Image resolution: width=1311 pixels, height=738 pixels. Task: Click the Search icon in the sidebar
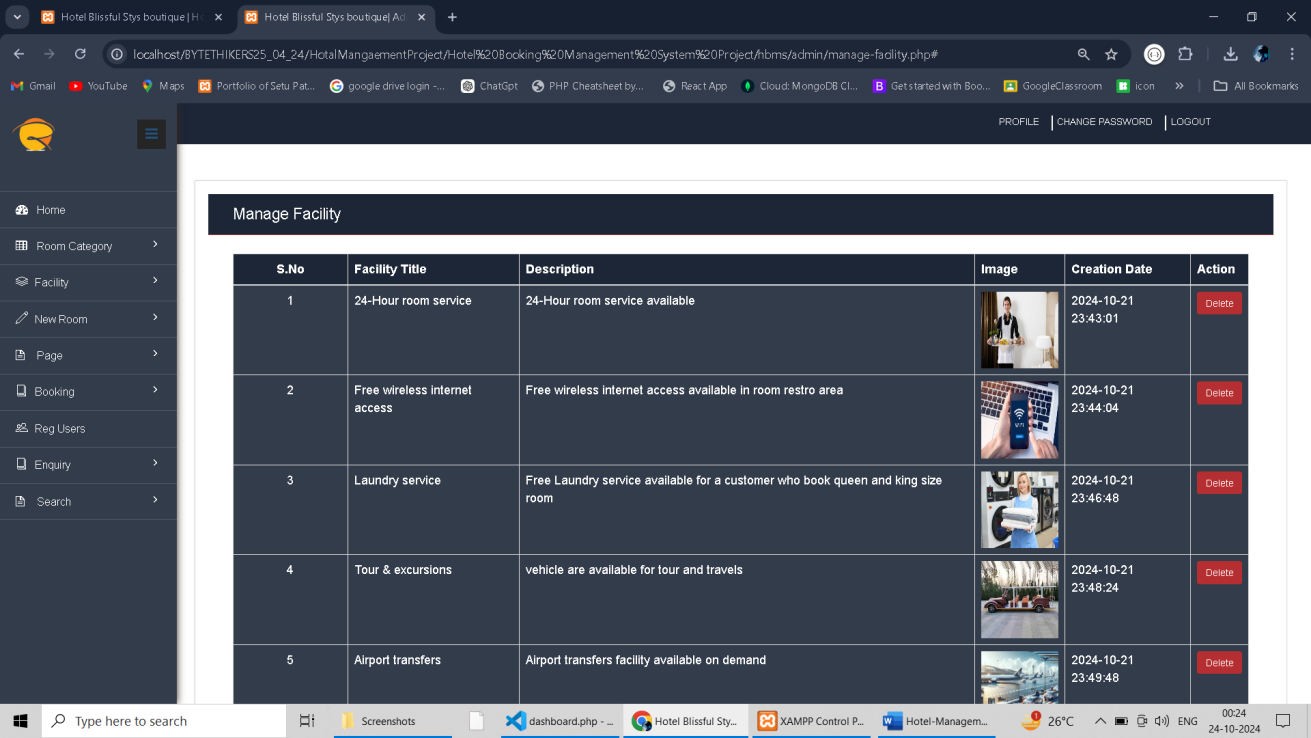(x=21, y=501)
